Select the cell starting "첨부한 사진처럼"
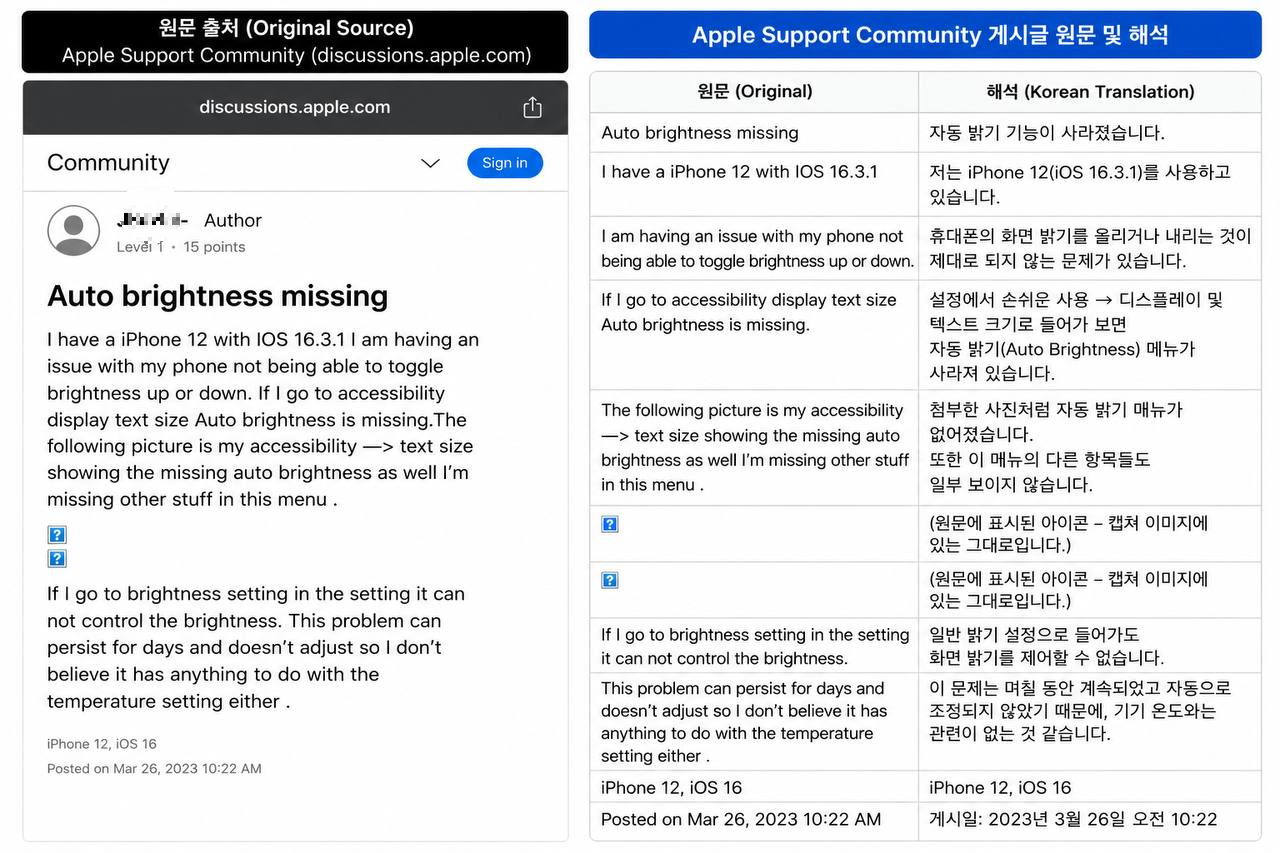This screenshot has width=1280, height=853. pyautogui.click(x=1090, y=447)
